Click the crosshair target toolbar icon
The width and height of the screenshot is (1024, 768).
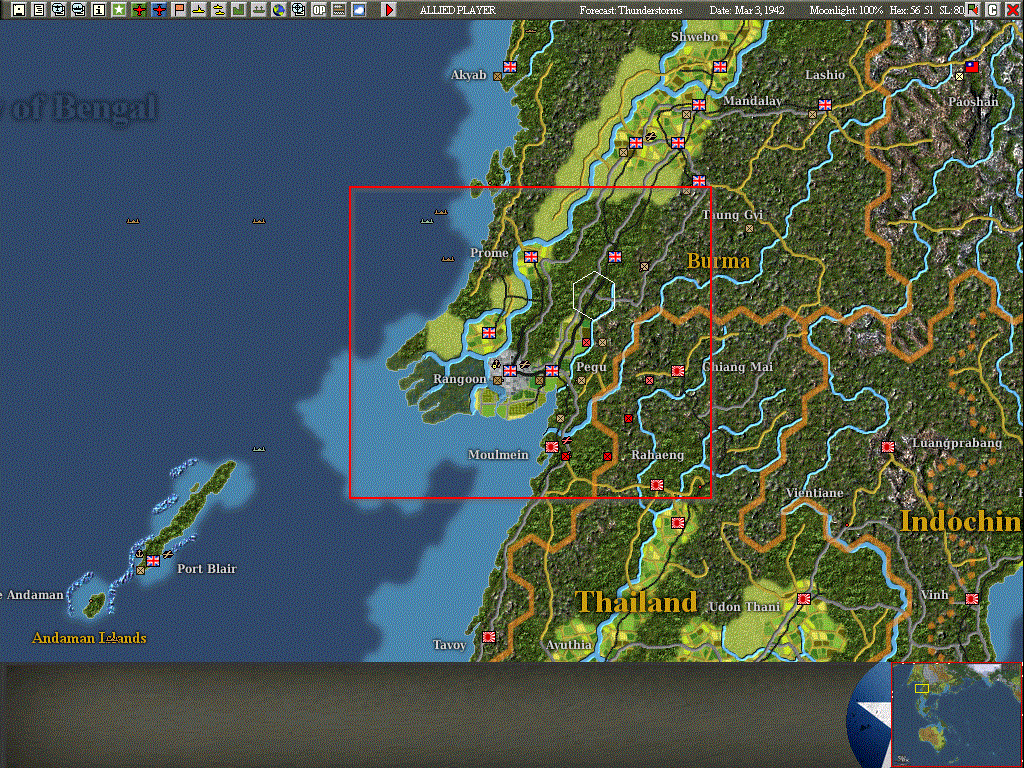[298, 10]
